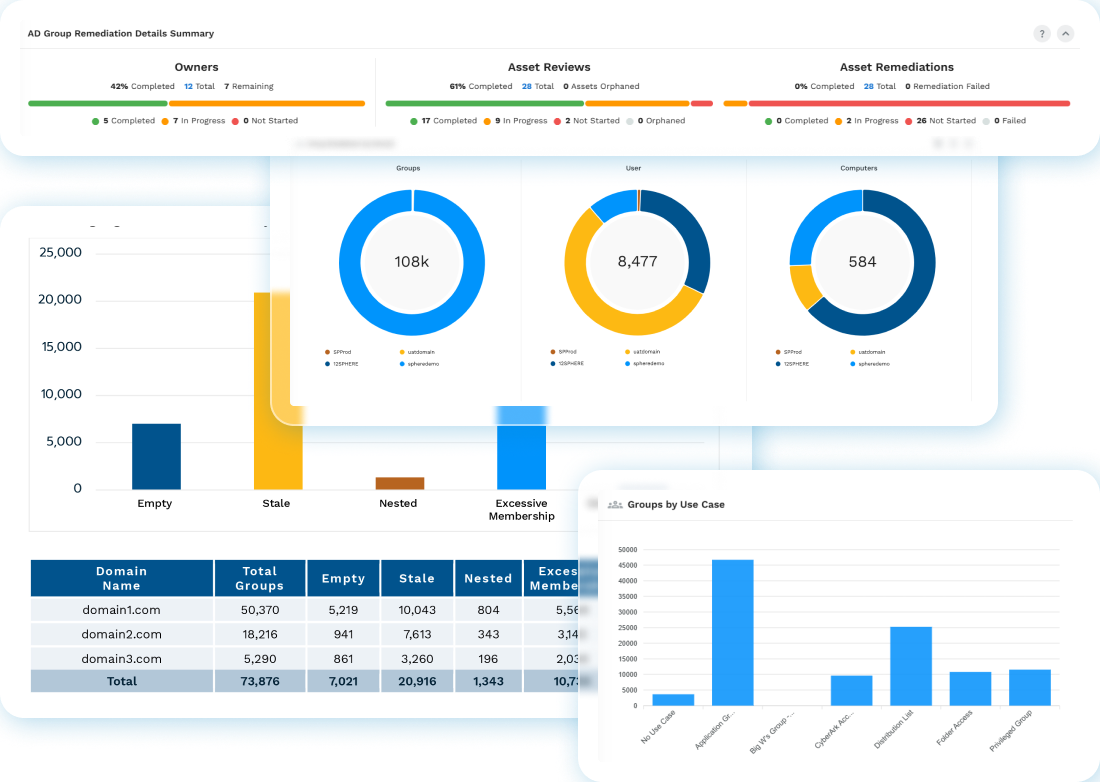Select the tallest Application Gr... bar
Viewport: 1100px width, 782px height.
[x=732, y=632]
